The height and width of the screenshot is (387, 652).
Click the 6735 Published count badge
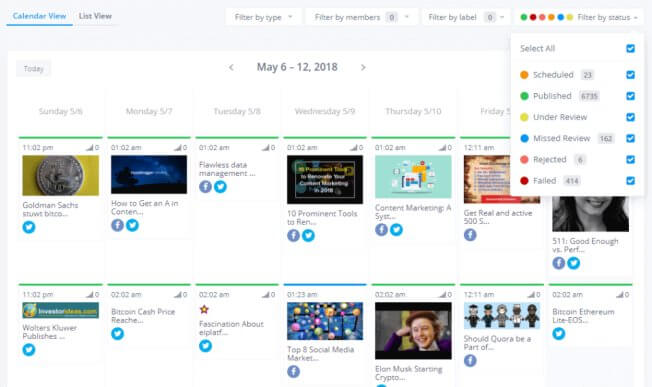click(589, 96)
